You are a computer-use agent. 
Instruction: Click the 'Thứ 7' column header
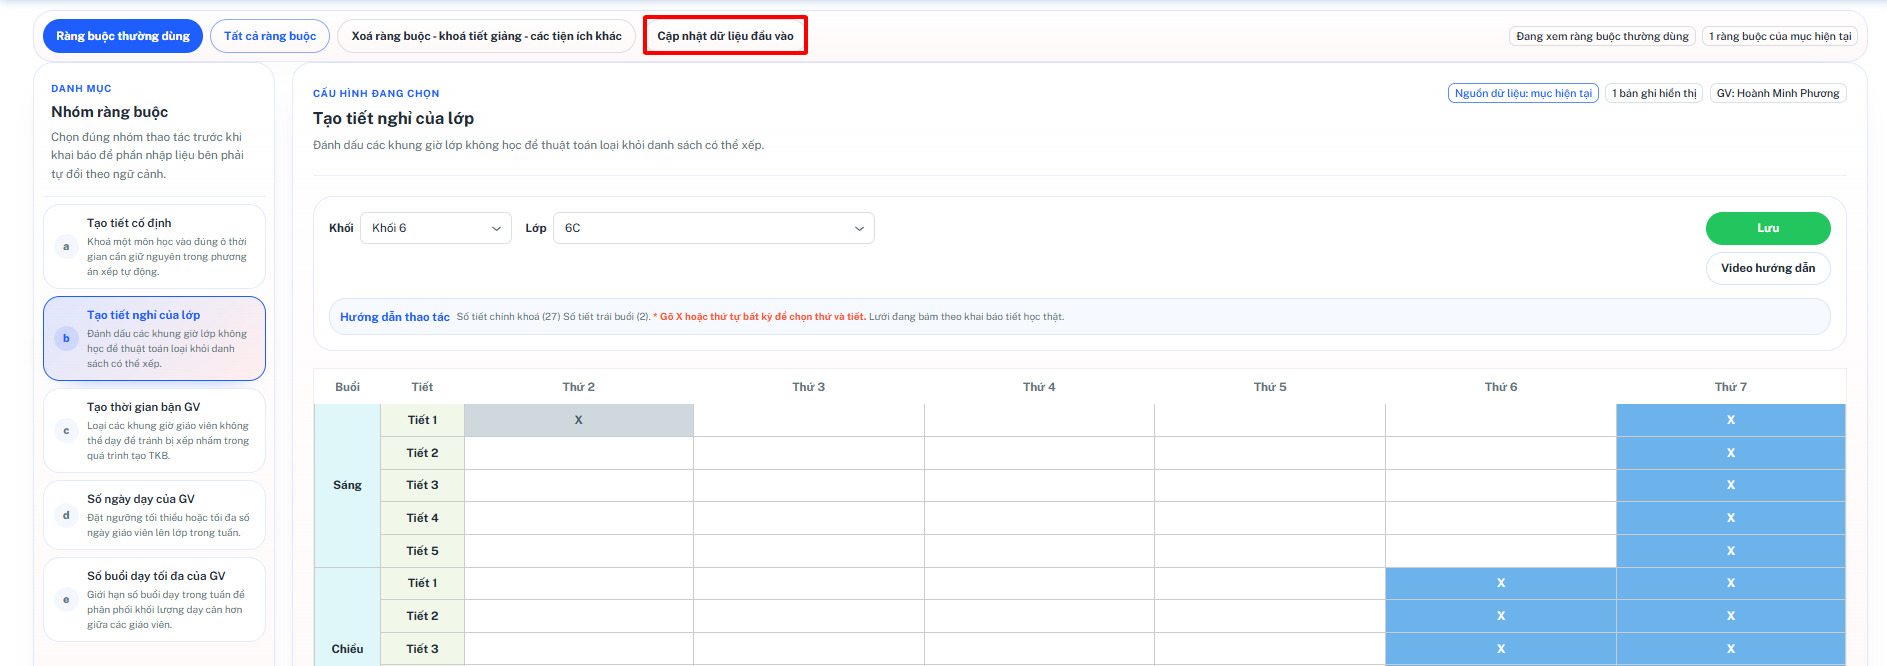click(x=1731, y=387)
